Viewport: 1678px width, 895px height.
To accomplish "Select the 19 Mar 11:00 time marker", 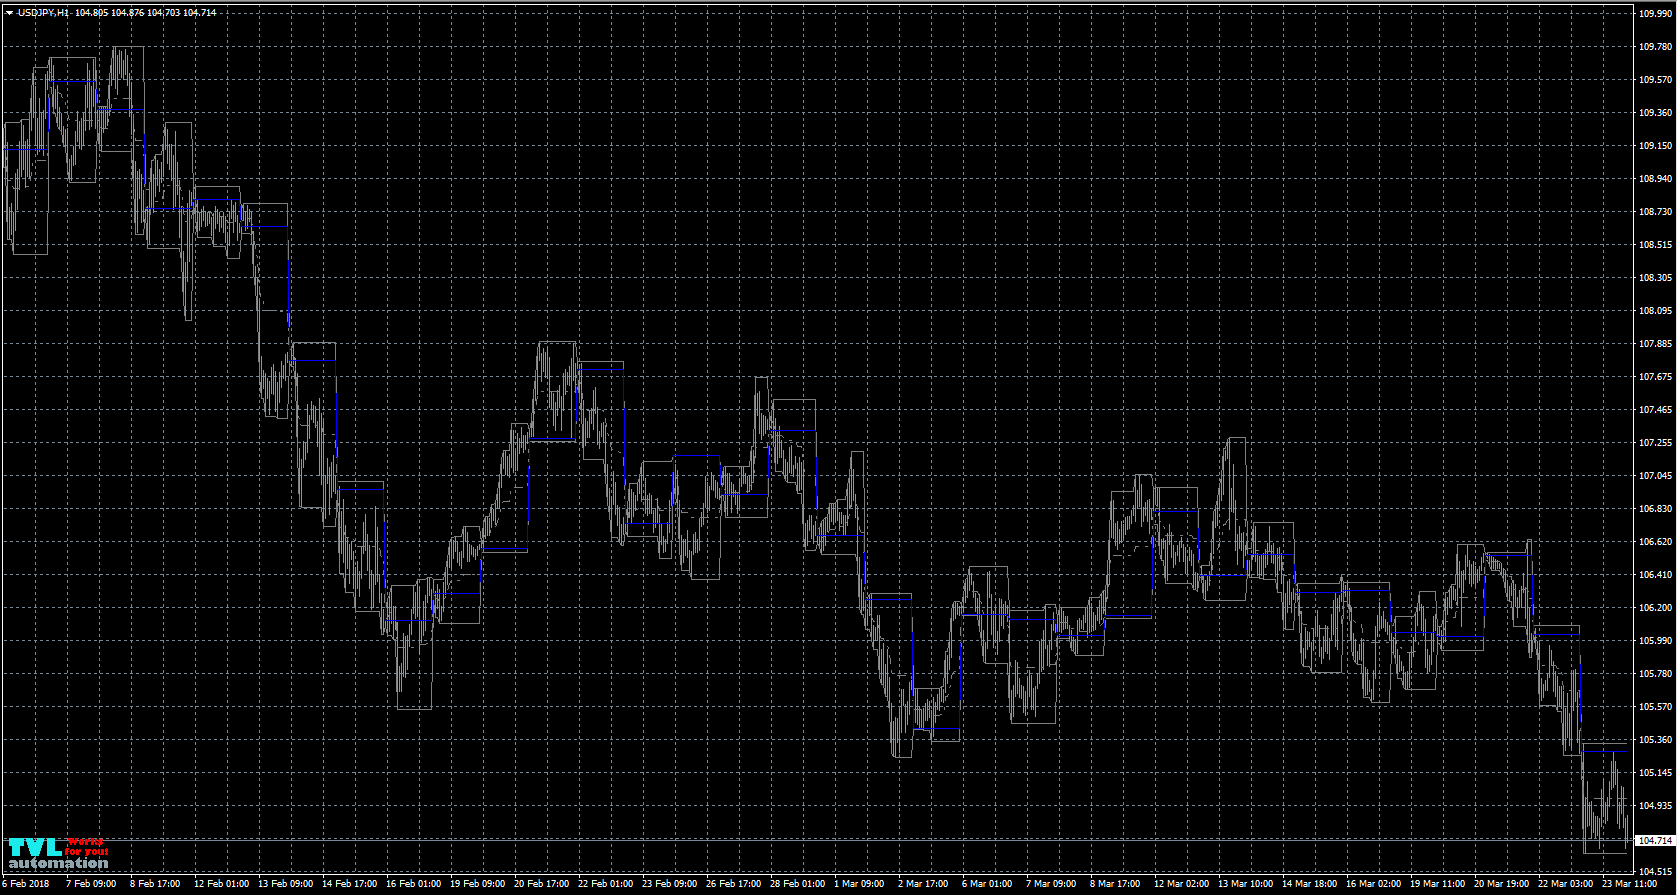I will pos(1438,884).
